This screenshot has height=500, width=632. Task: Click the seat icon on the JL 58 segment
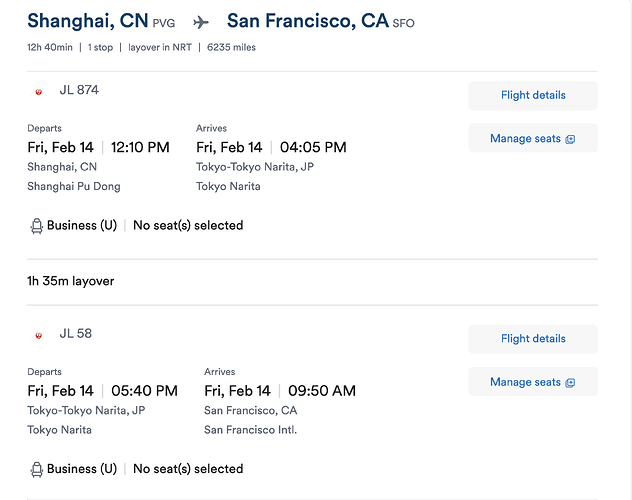(36, 469)
